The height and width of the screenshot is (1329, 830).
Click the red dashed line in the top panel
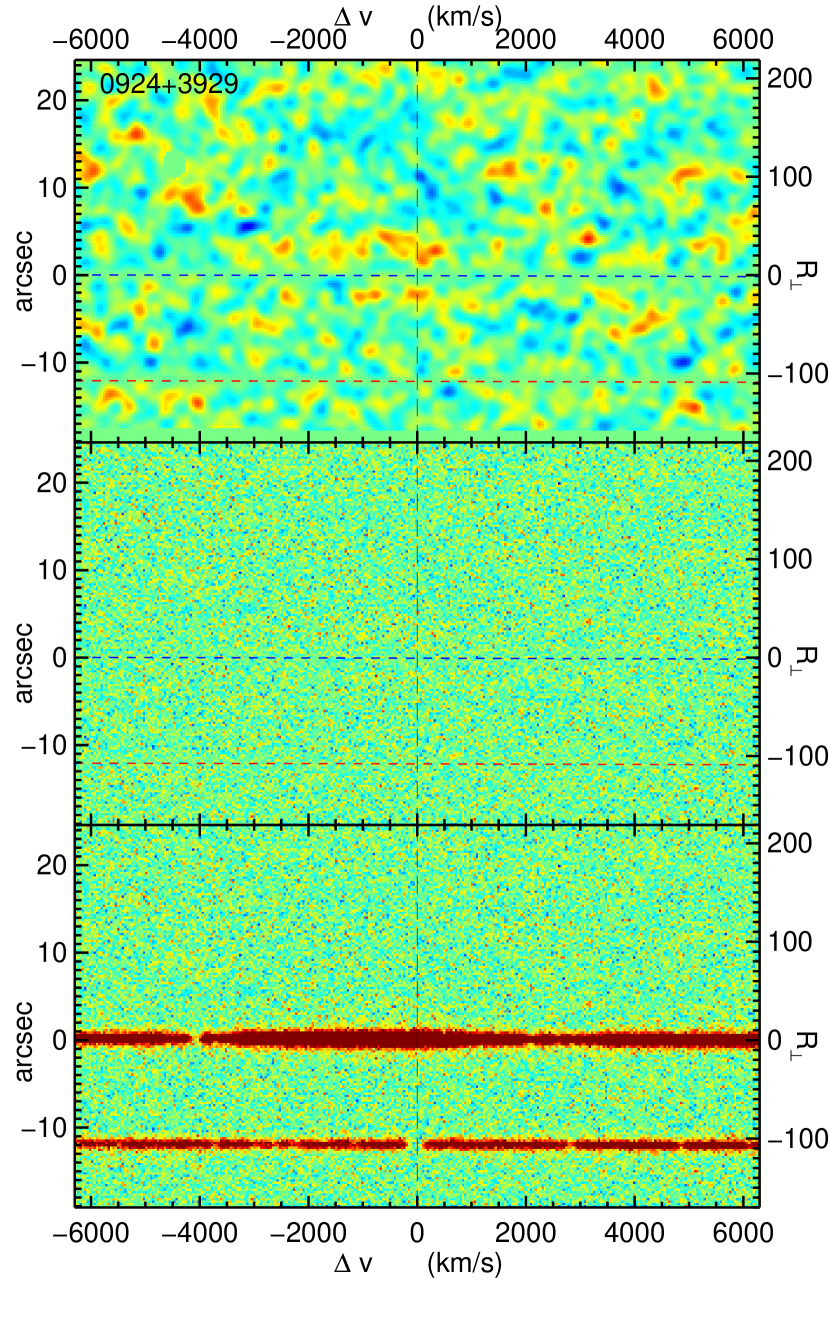tap(417, 381)
